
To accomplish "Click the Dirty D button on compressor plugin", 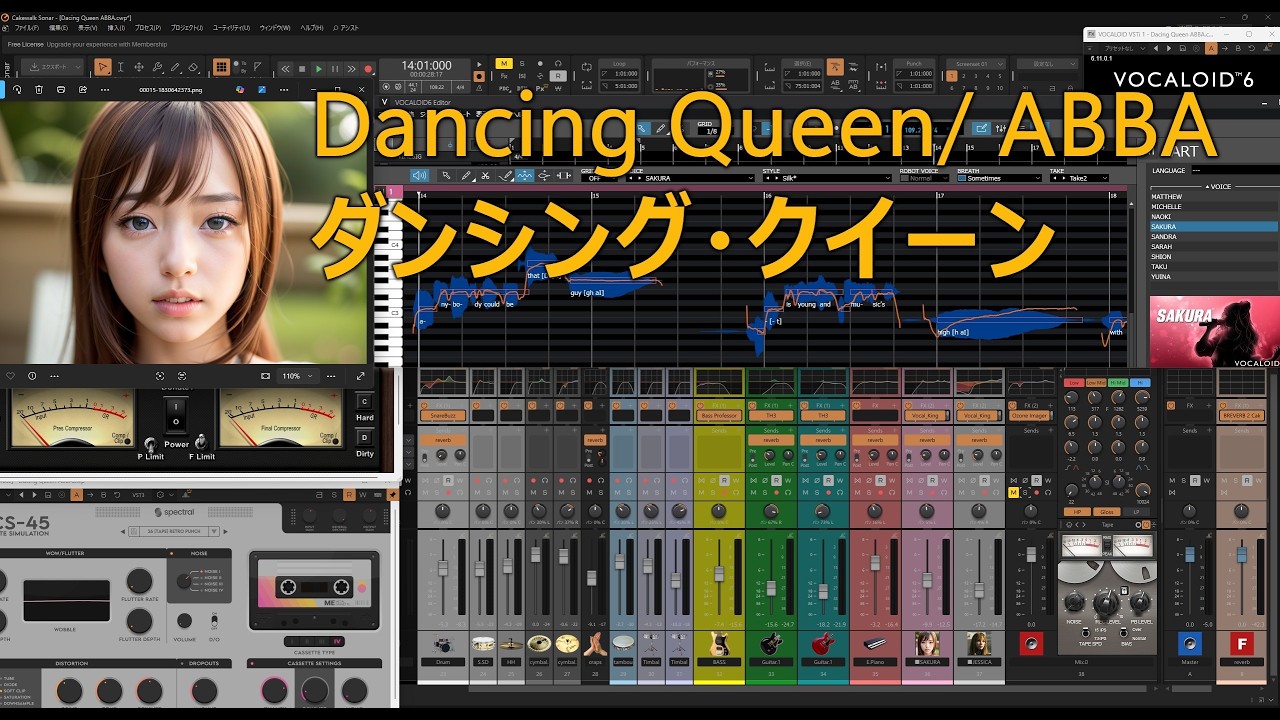I will [x=364, y=437].
